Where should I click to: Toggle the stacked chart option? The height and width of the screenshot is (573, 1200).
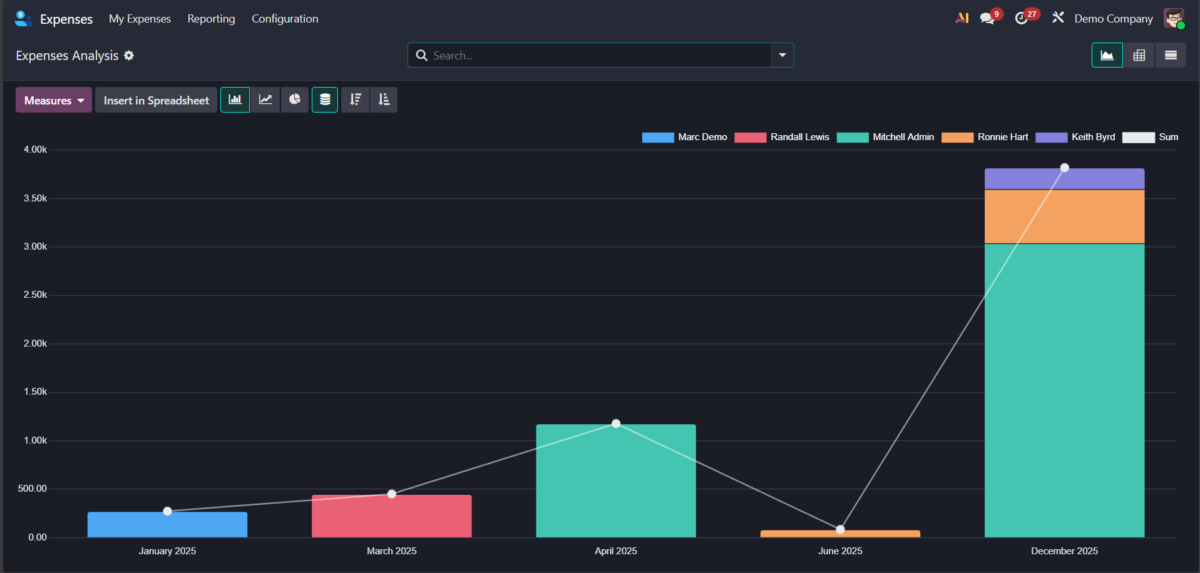[325, 100]
